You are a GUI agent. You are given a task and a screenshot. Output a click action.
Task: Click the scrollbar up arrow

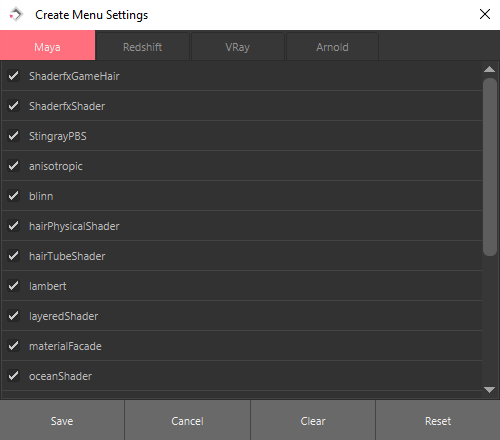pyautogui.click(x=489, y=69)
